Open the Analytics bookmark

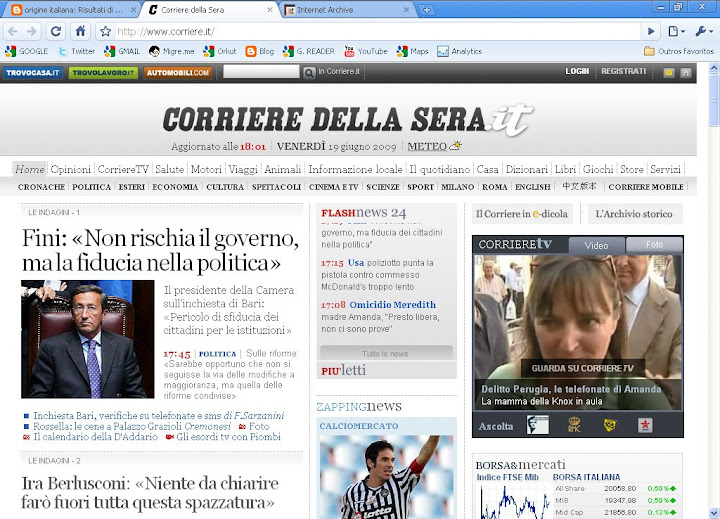coord(460,51)
